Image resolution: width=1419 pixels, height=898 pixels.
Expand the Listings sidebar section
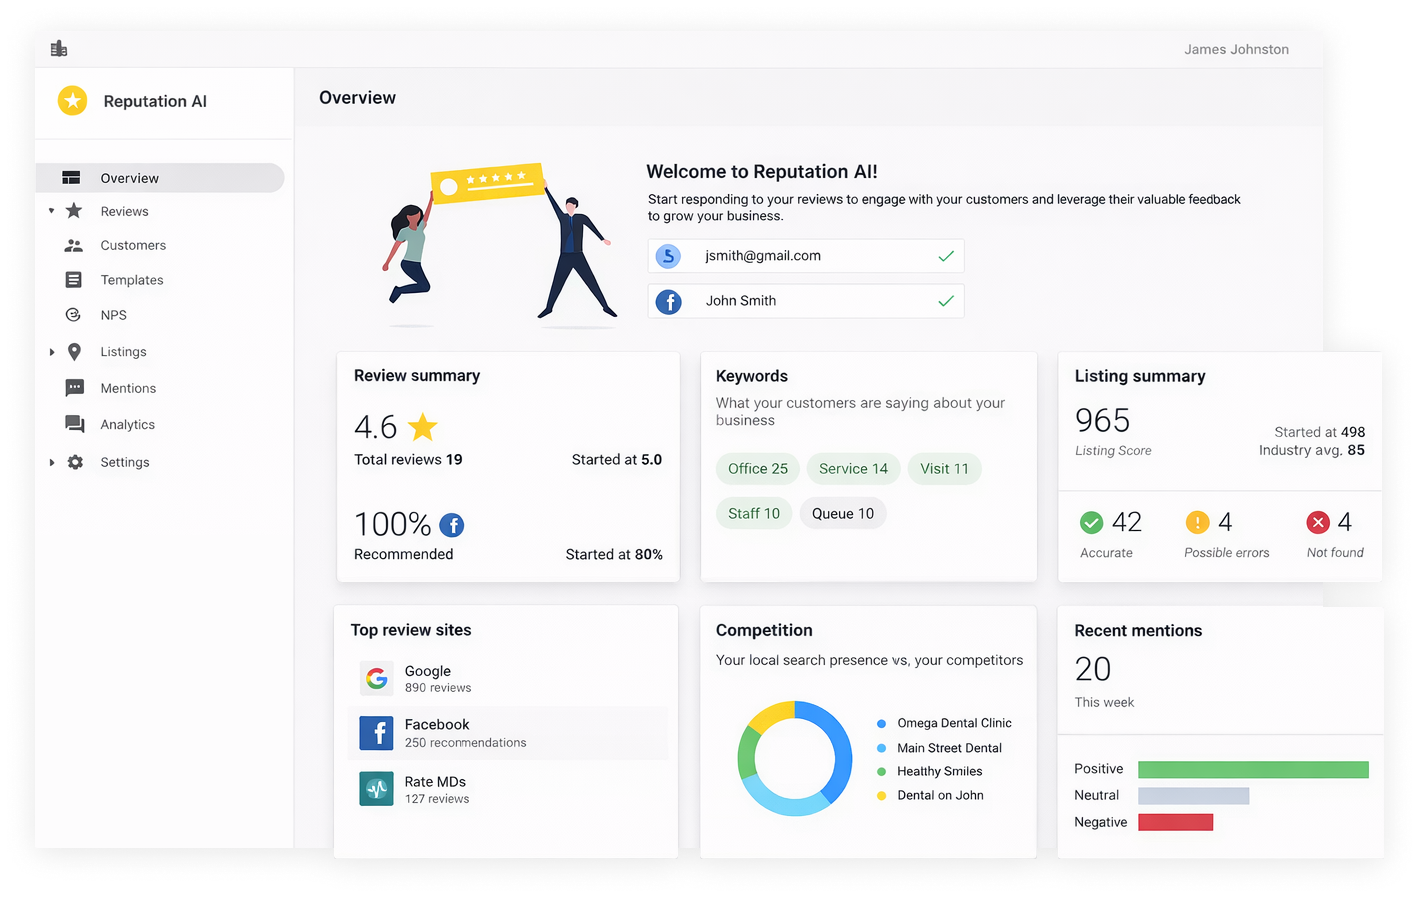click(52, 351)
